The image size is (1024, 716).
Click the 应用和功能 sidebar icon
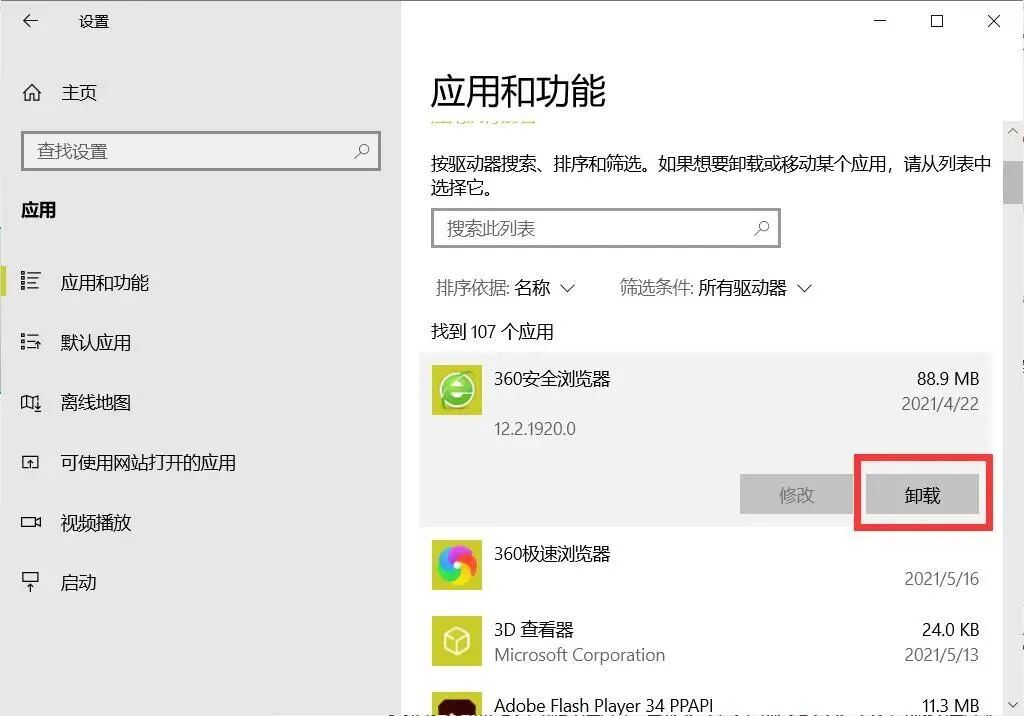click(30, 281)
